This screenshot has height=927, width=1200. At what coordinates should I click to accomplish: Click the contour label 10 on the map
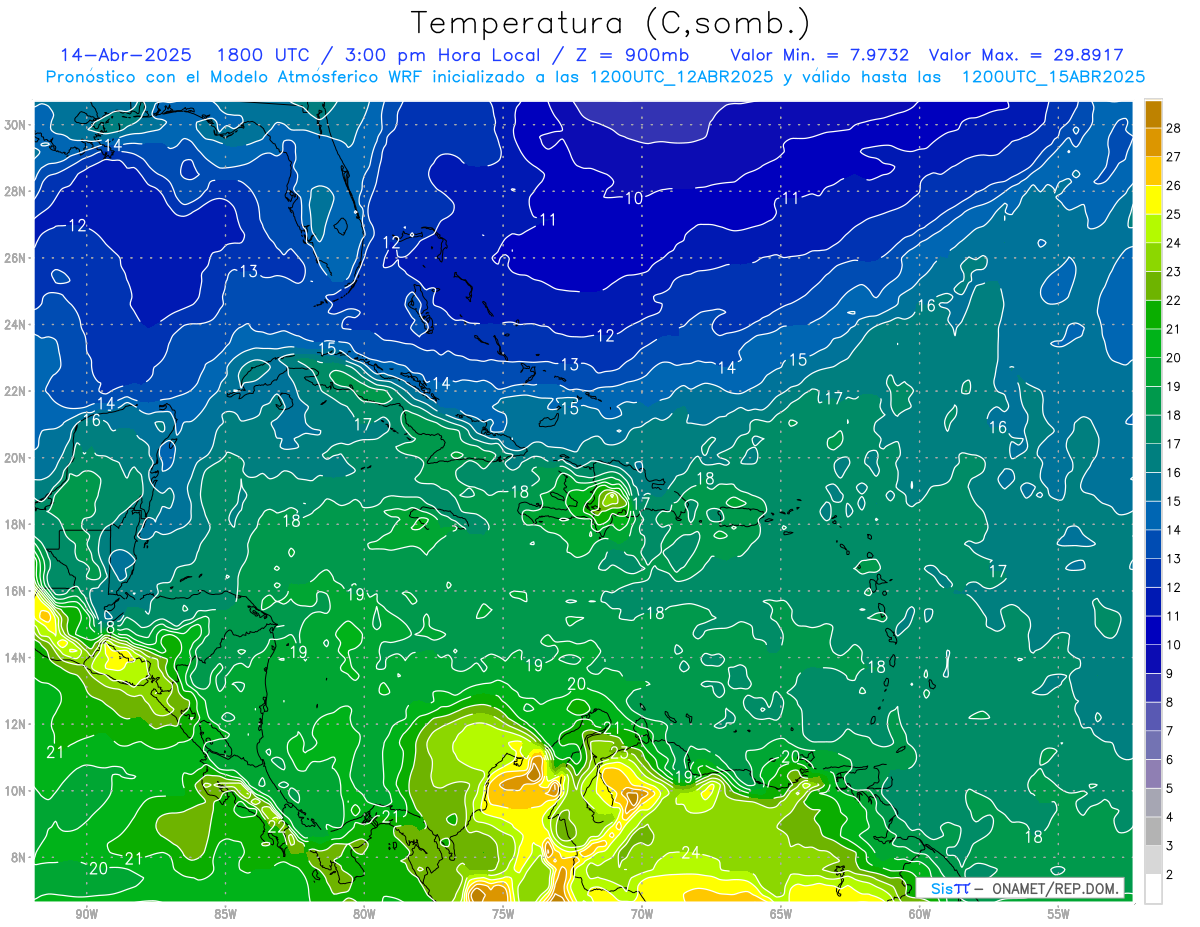[634, 199]
